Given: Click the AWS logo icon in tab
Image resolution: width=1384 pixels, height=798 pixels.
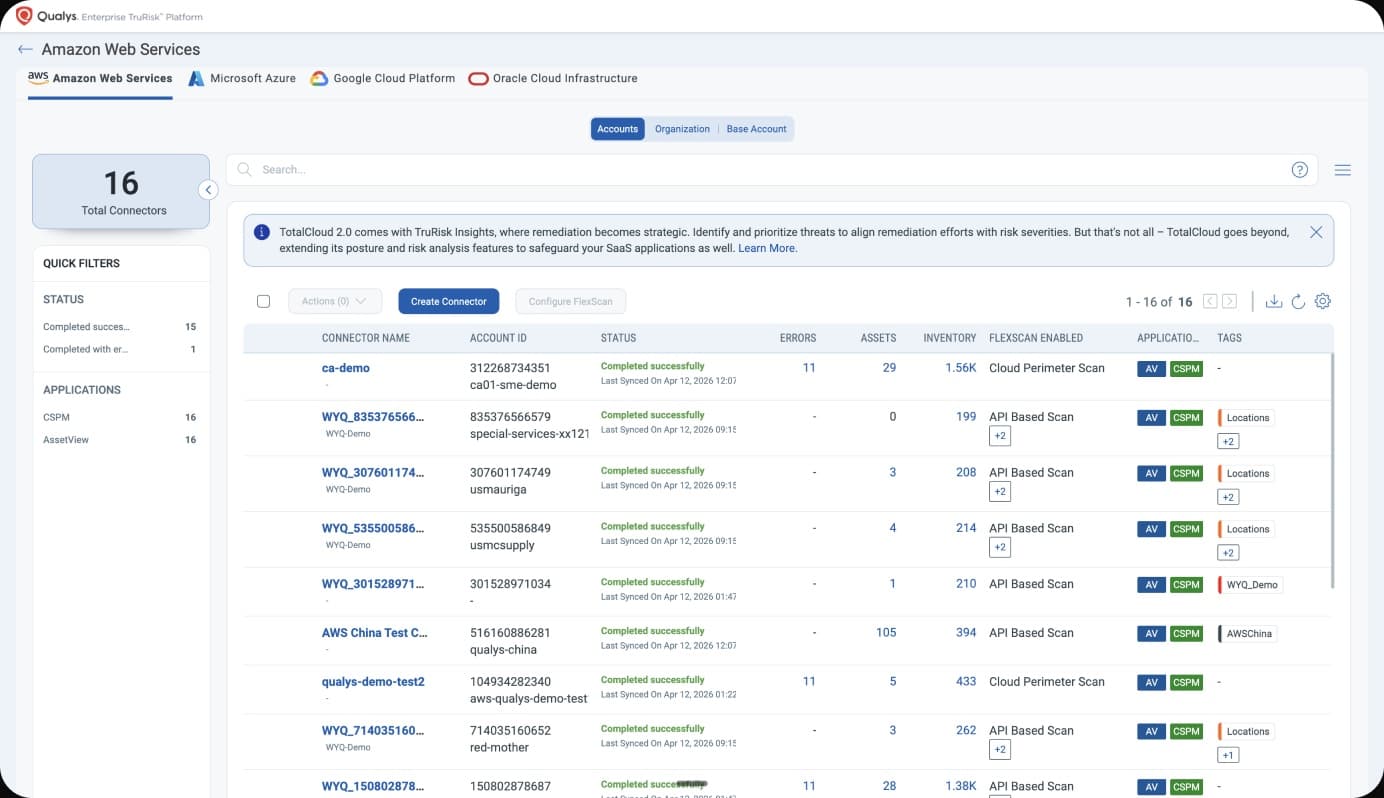Looking at the screenshot, I should coord(38,77).
